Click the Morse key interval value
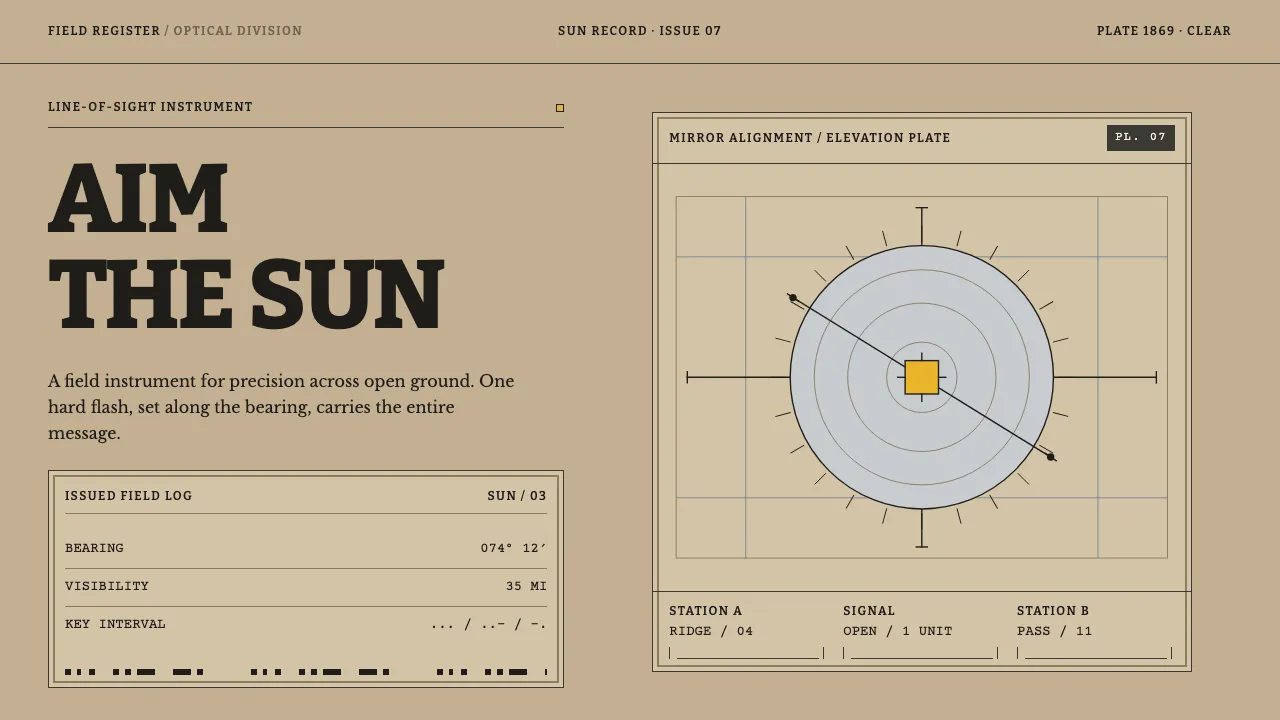The image size is (1280, 720). point(489,624)
